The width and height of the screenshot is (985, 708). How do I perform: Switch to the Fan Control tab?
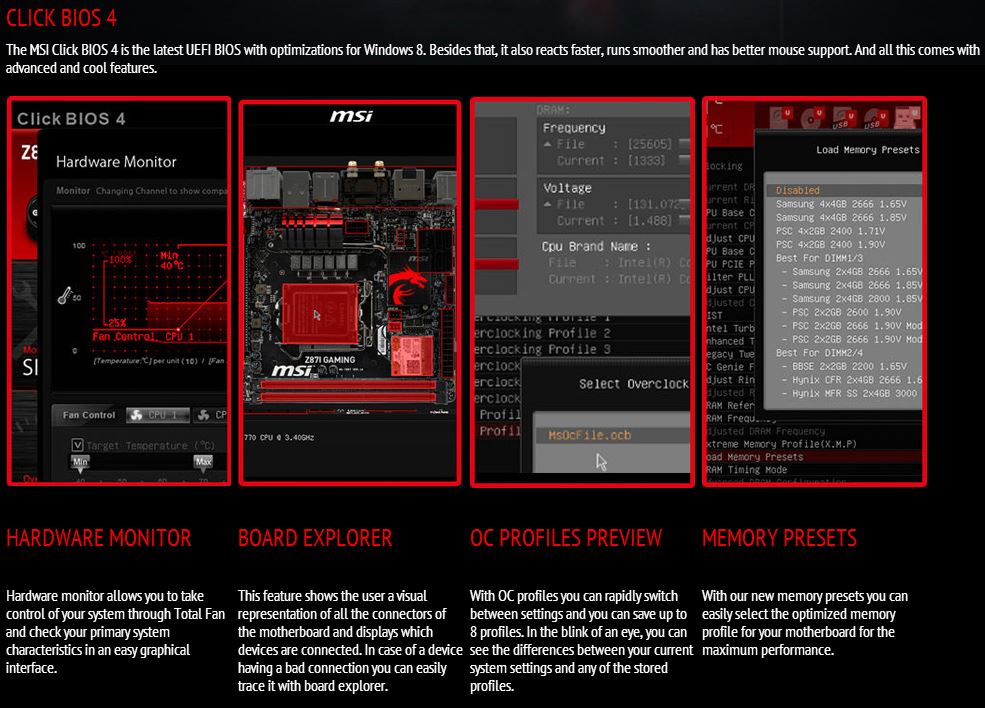89,414
